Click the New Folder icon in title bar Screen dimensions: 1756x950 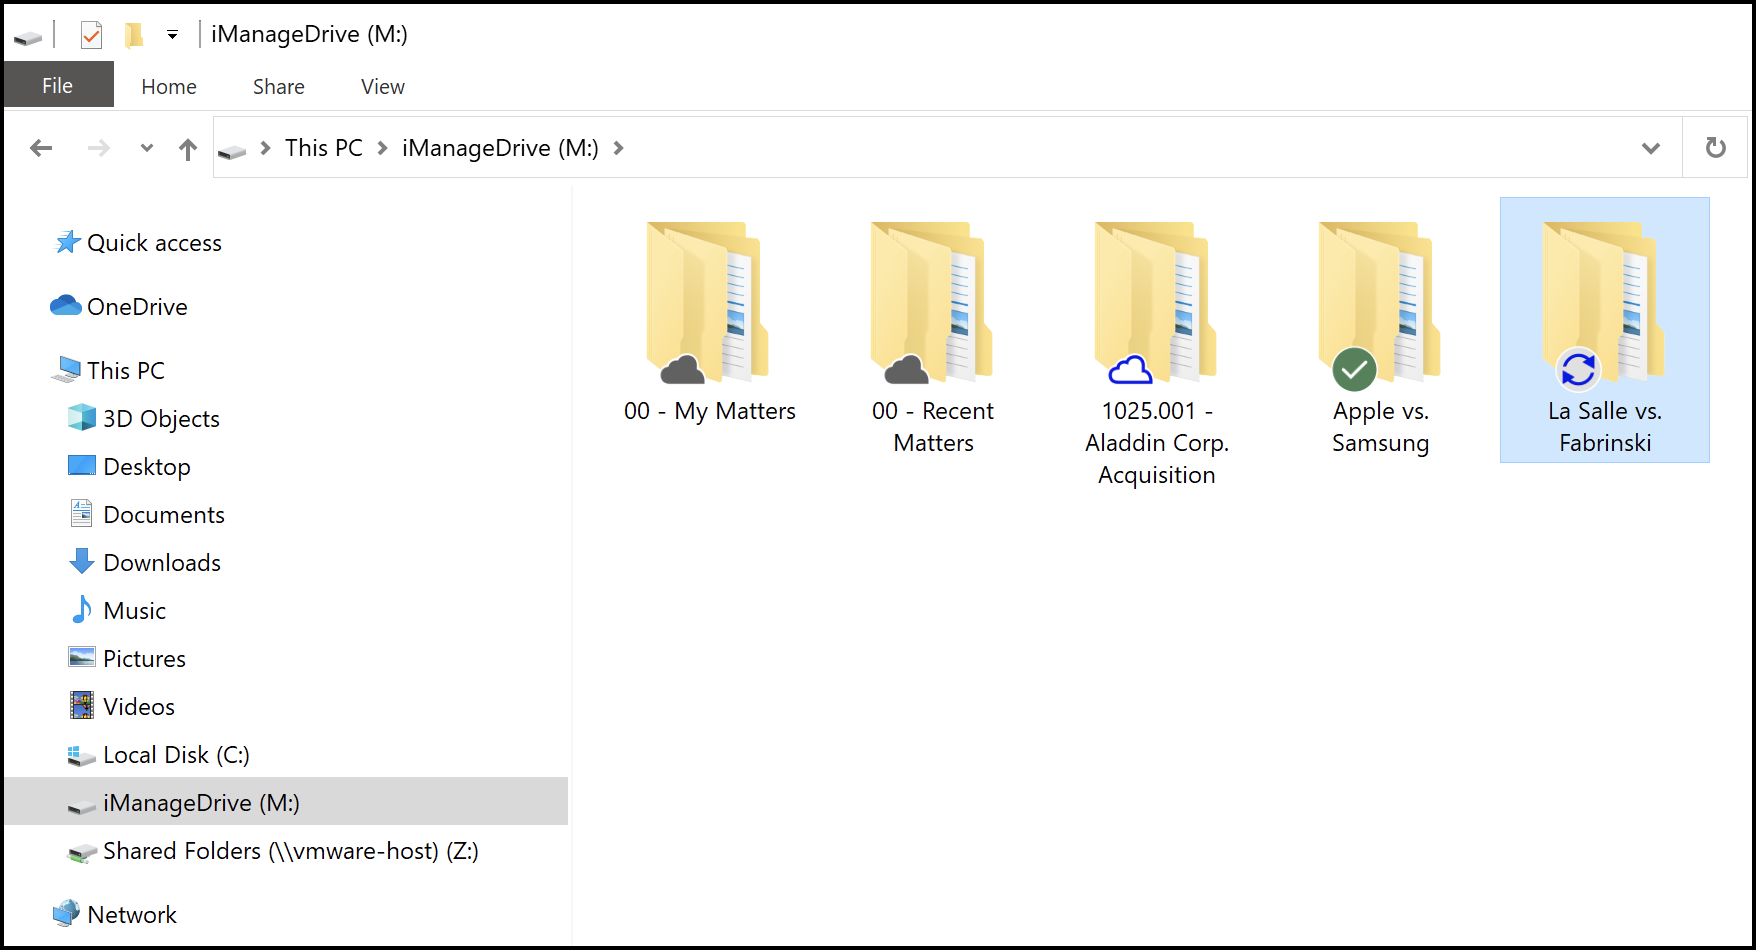coord(133,36)
